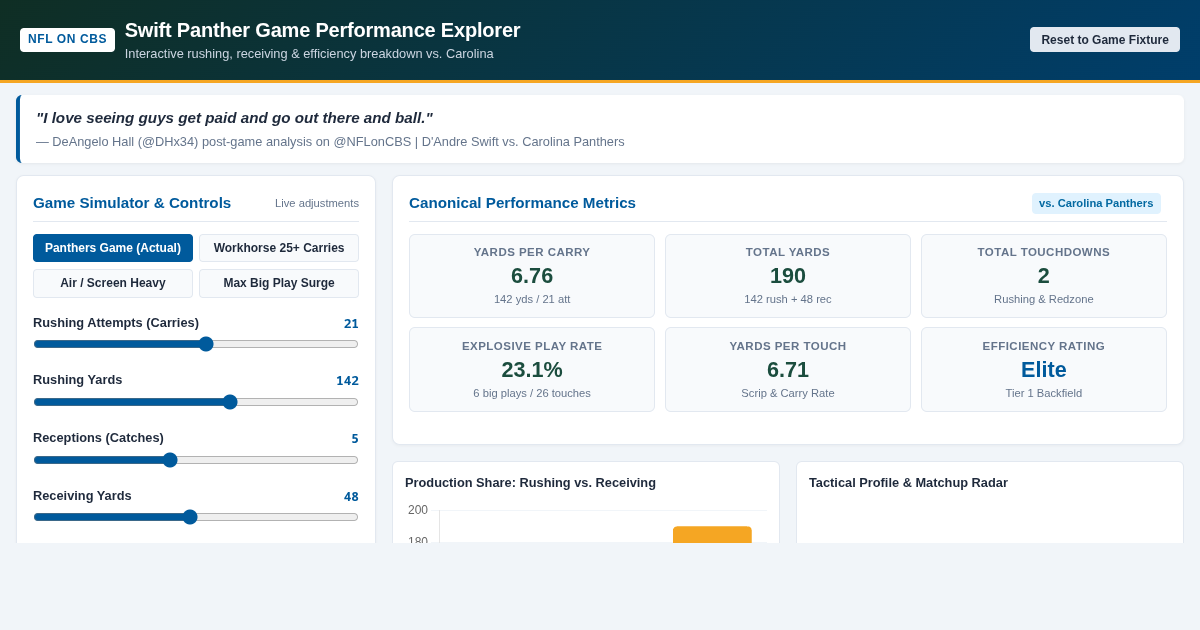The height and width of the screenshot is (630, 1200).
Task: Click the Receiving Yards value 48
Action: 351,497
